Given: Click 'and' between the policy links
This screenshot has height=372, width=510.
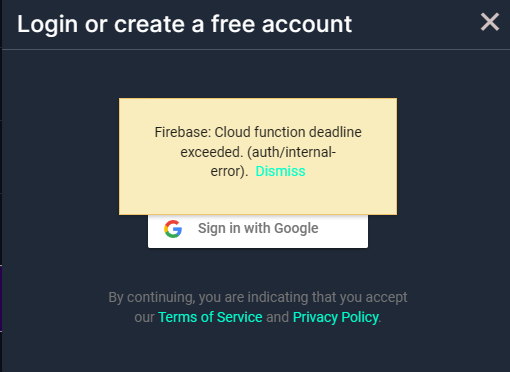Looking at the screenshot, I should tap(277, 317).
